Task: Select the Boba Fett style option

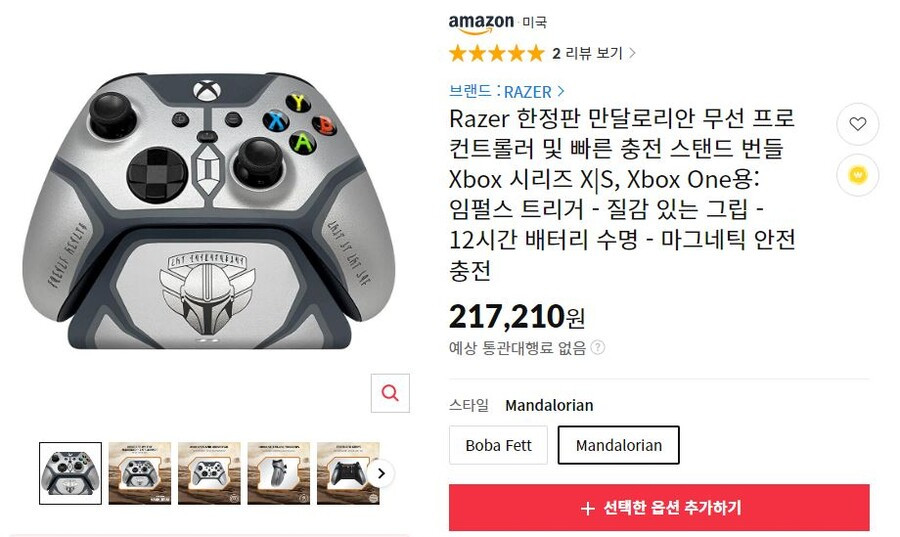Action: (498, 445)
